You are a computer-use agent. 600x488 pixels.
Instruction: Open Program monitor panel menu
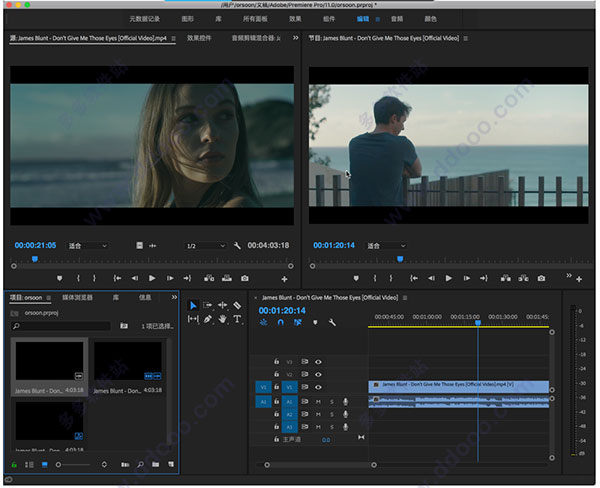[465, 38]
